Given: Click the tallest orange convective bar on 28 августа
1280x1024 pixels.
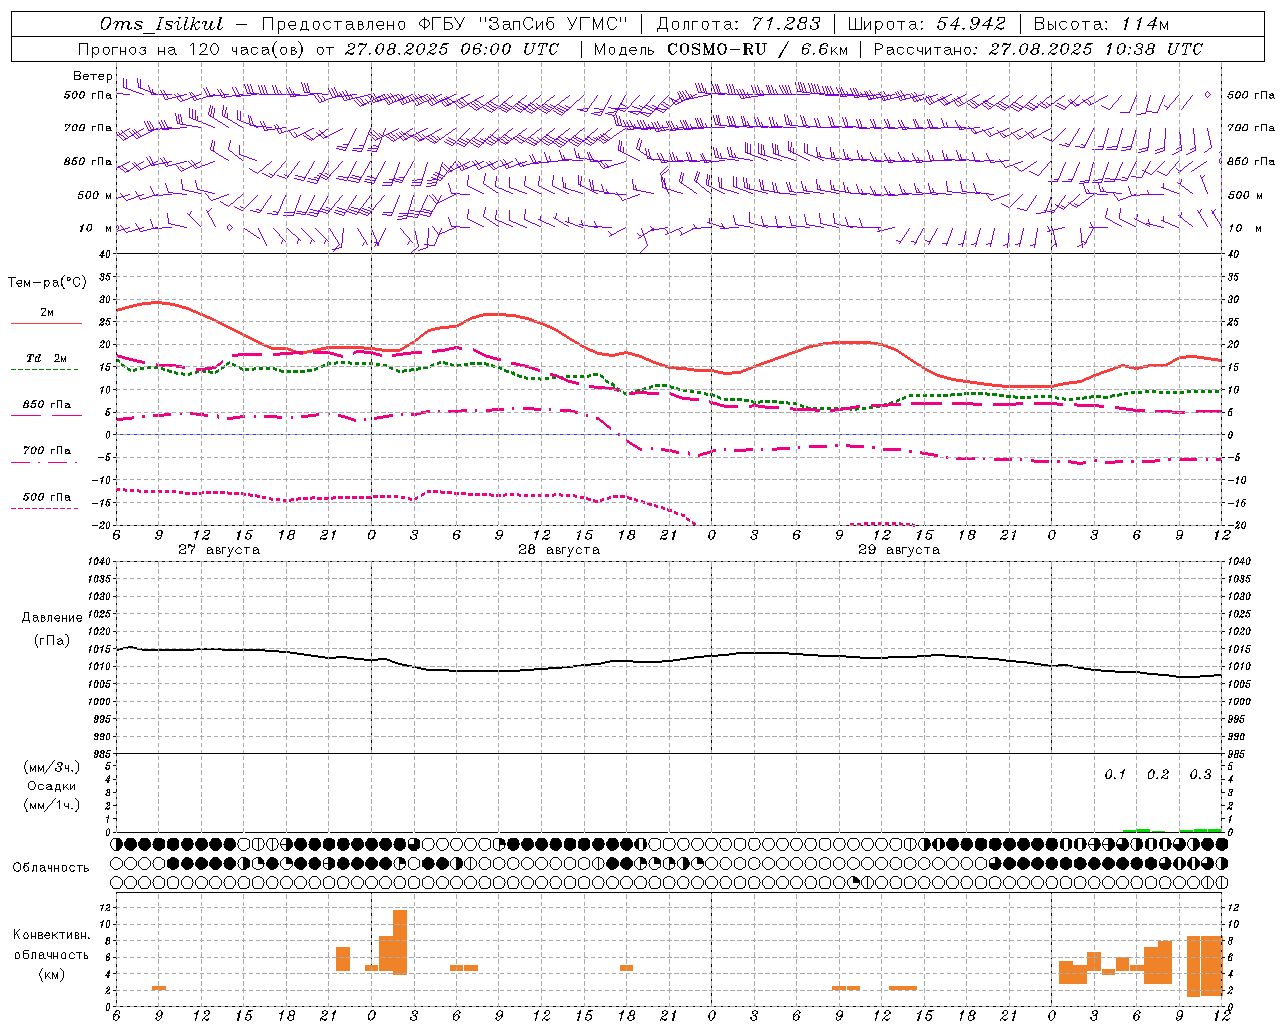Looking at the screenshot, I should (x=400, y=942).
